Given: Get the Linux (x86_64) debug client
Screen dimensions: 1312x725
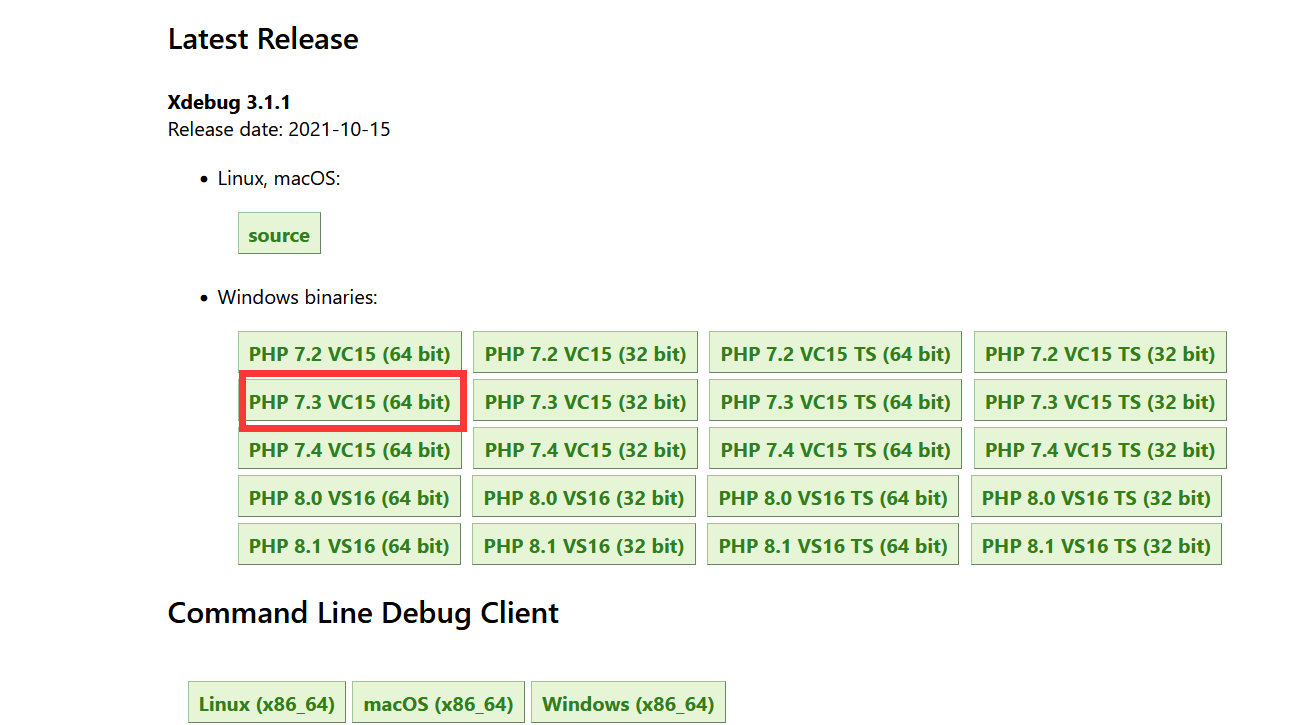Looking at the screenshot, I should 267,703.
